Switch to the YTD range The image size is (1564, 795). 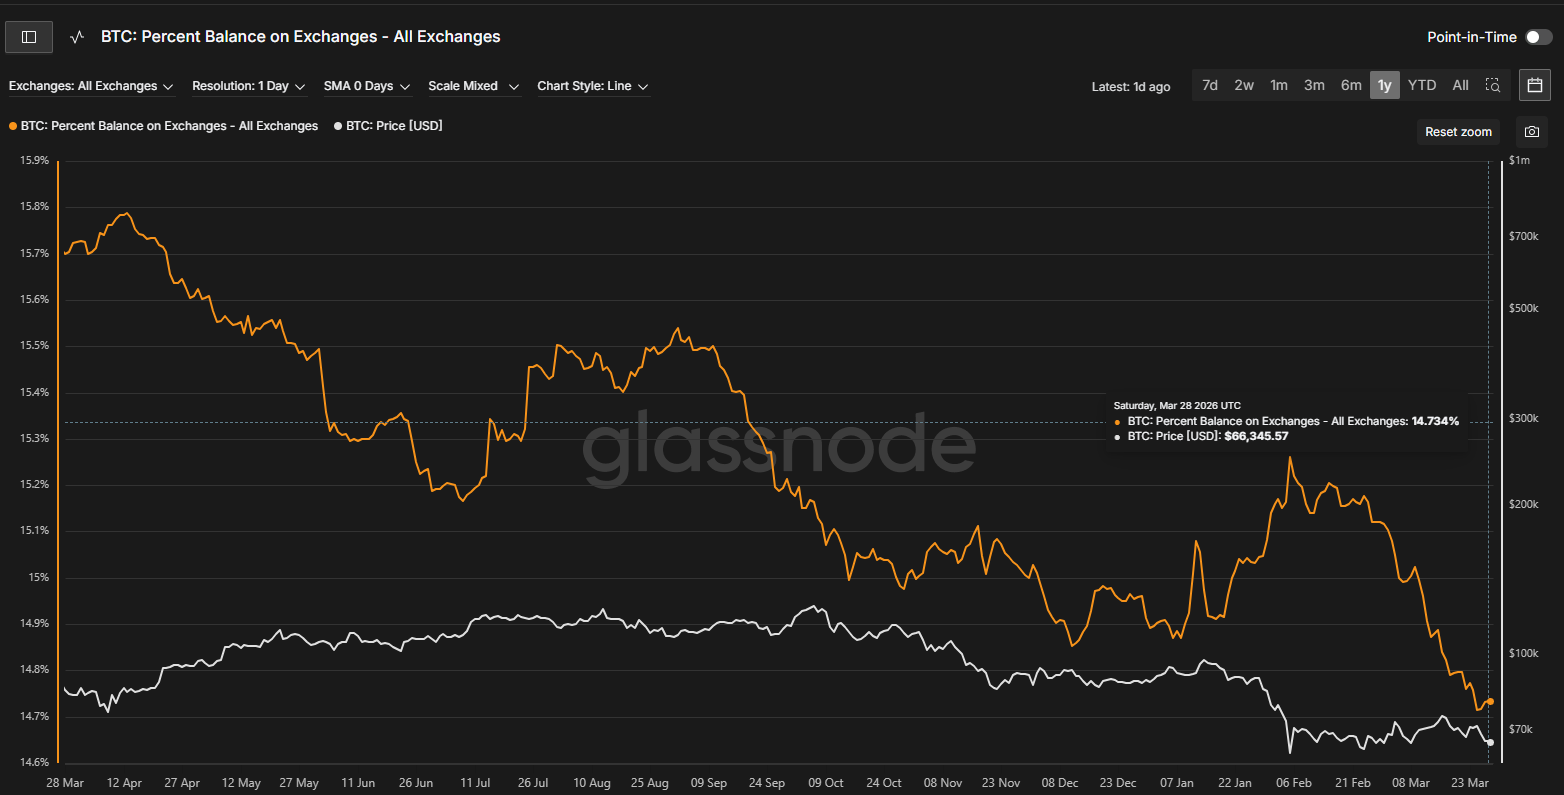pyautogui.click(x=1421, y=85)
